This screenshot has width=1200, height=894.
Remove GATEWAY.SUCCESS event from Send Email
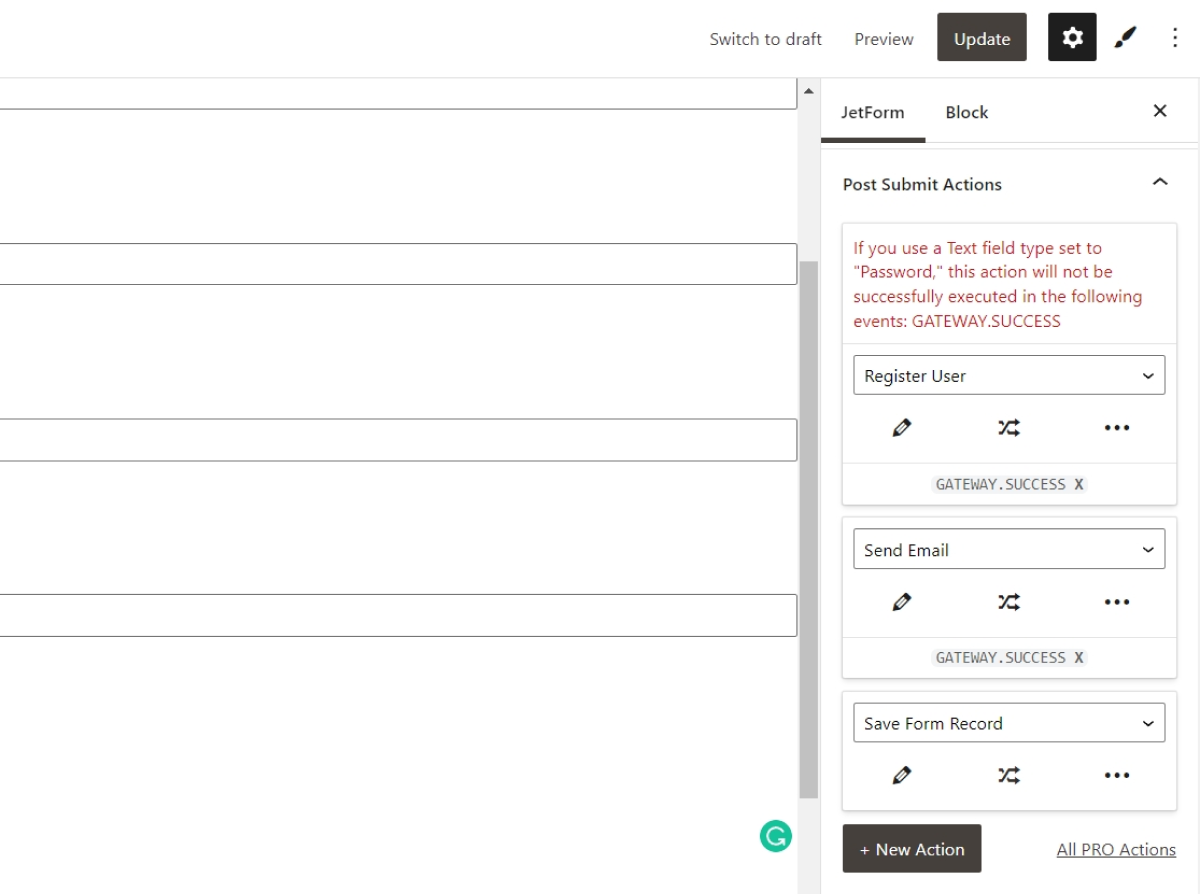(x=1079, y=658)
